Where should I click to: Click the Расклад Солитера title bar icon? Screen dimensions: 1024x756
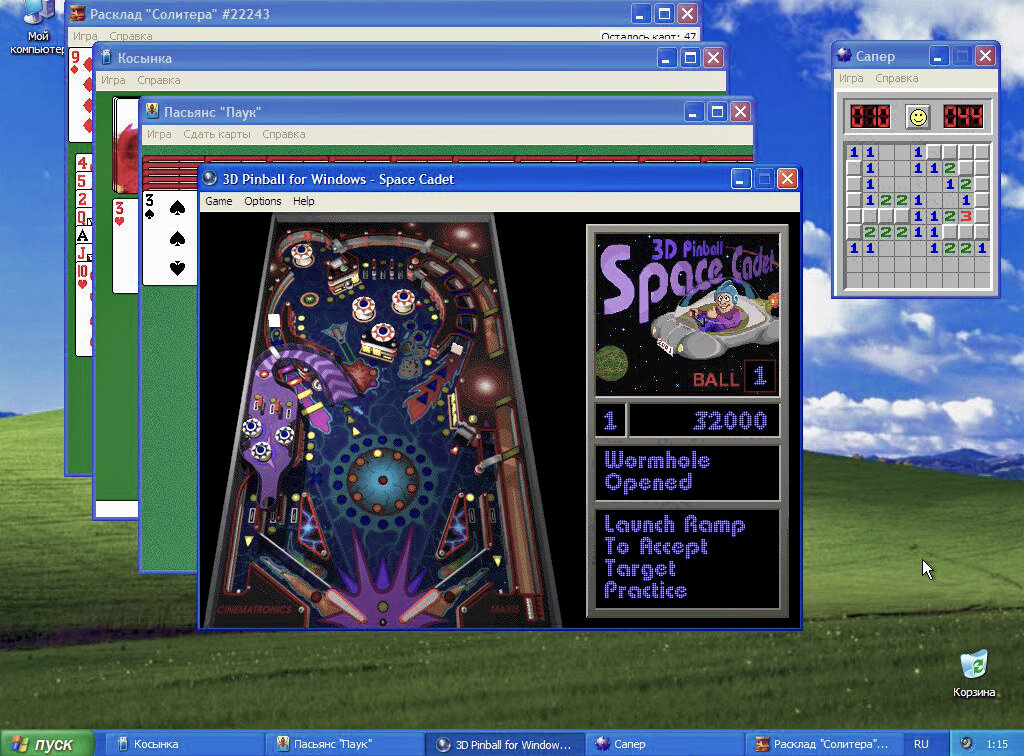pyautogui.click(x=78, y=13)
